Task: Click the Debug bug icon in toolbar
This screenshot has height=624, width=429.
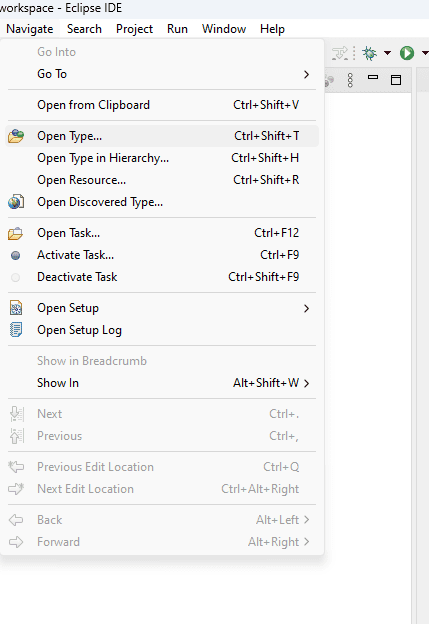Action: [369, 53]
